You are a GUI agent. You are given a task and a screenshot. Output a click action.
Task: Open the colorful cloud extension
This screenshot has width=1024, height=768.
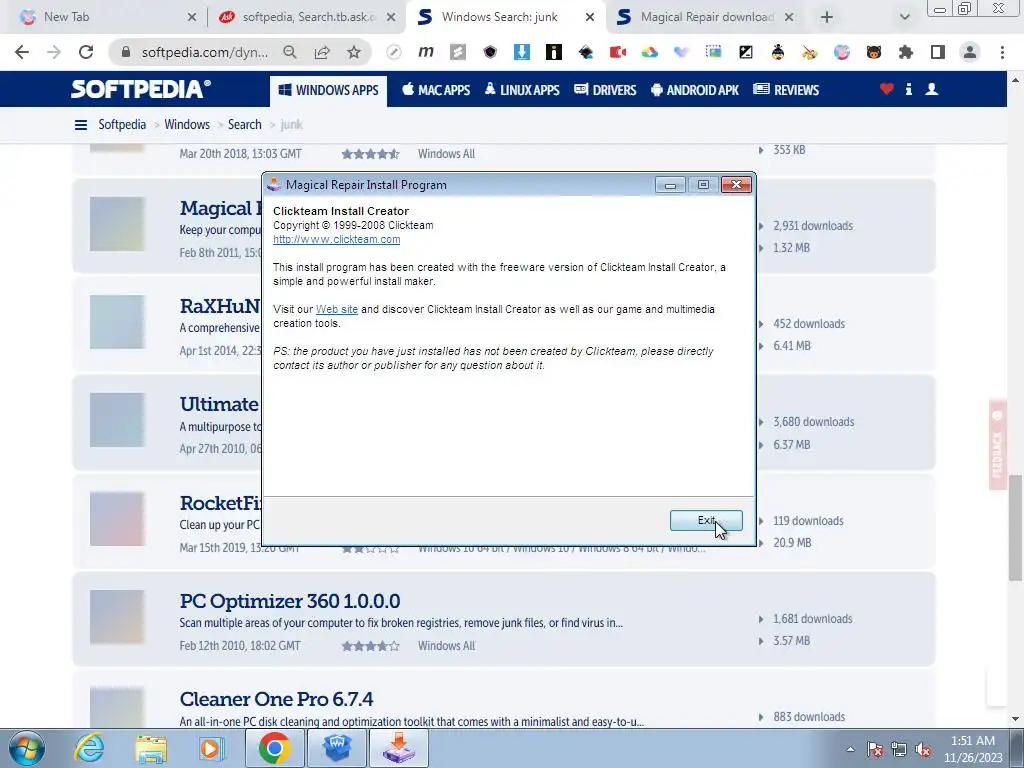pos(650,52)
